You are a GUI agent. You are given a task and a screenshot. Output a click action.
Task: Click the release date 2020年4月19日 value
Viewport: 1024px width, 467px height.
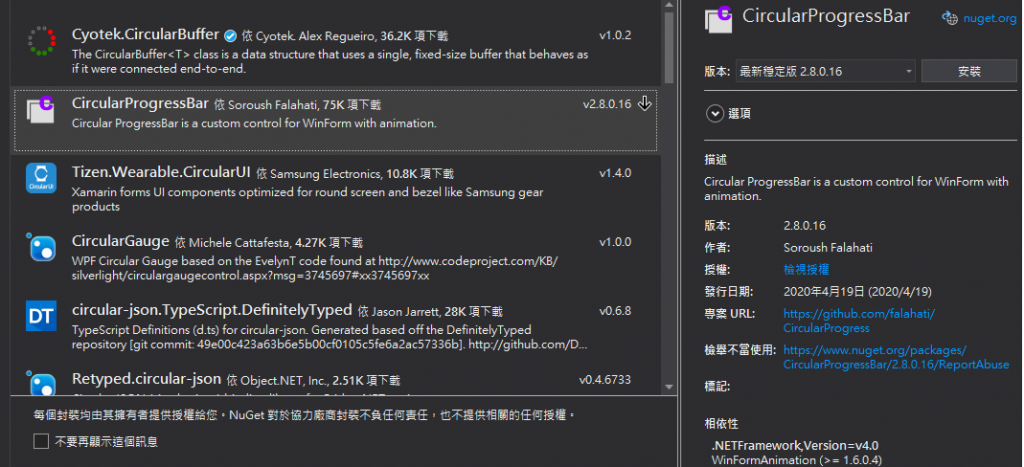pos(857,291)
